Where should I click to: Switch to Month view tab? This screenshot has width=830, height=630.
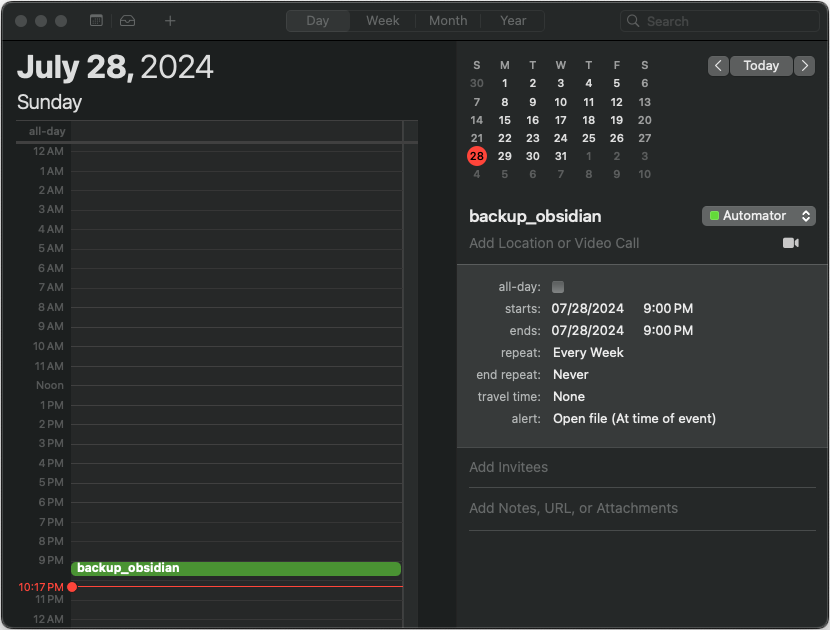tap(448, 21)
